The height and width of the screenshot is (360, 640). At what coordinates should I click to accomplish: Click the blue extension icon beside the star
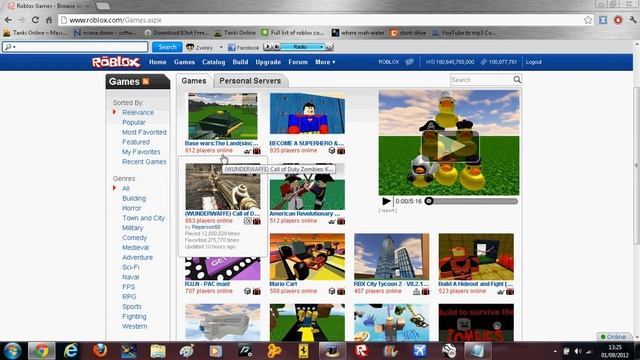(x=603, y=20)
